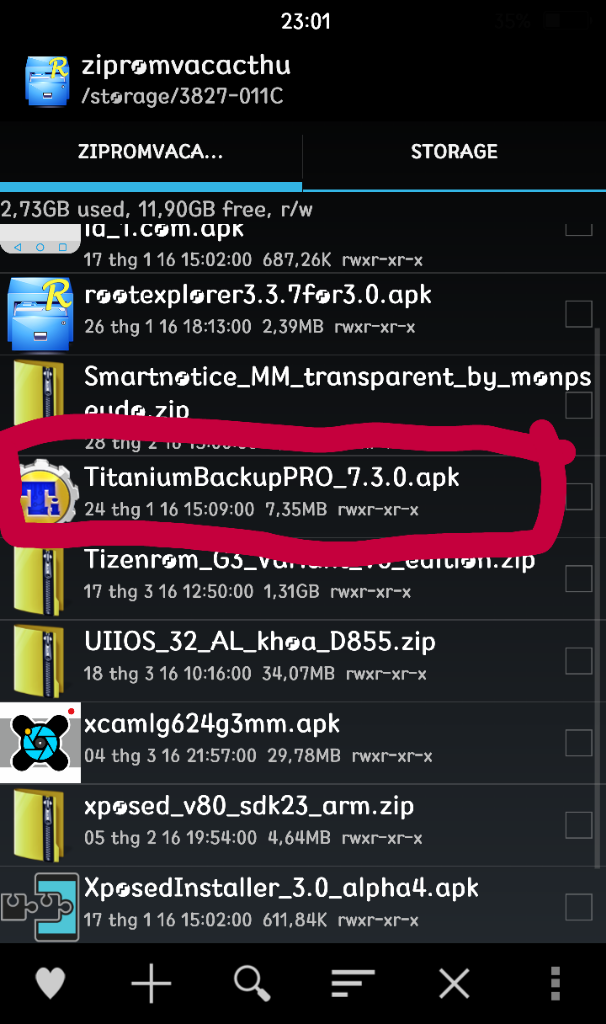
Task: Select checkbox beside UIIOS_32_AL_khoa_D855.zip
Action: pyautogui.click(x=579, y=660)
